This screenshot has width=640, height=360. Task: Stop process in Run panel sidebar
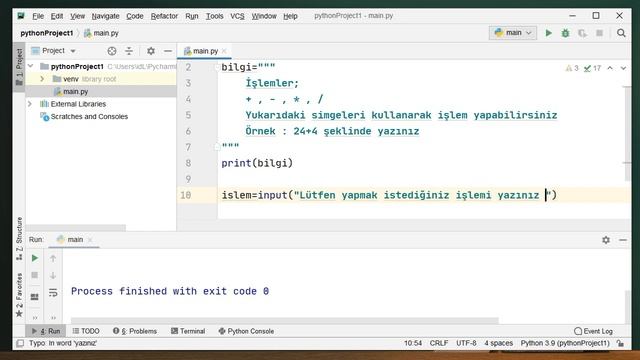(x=35, y=275)
